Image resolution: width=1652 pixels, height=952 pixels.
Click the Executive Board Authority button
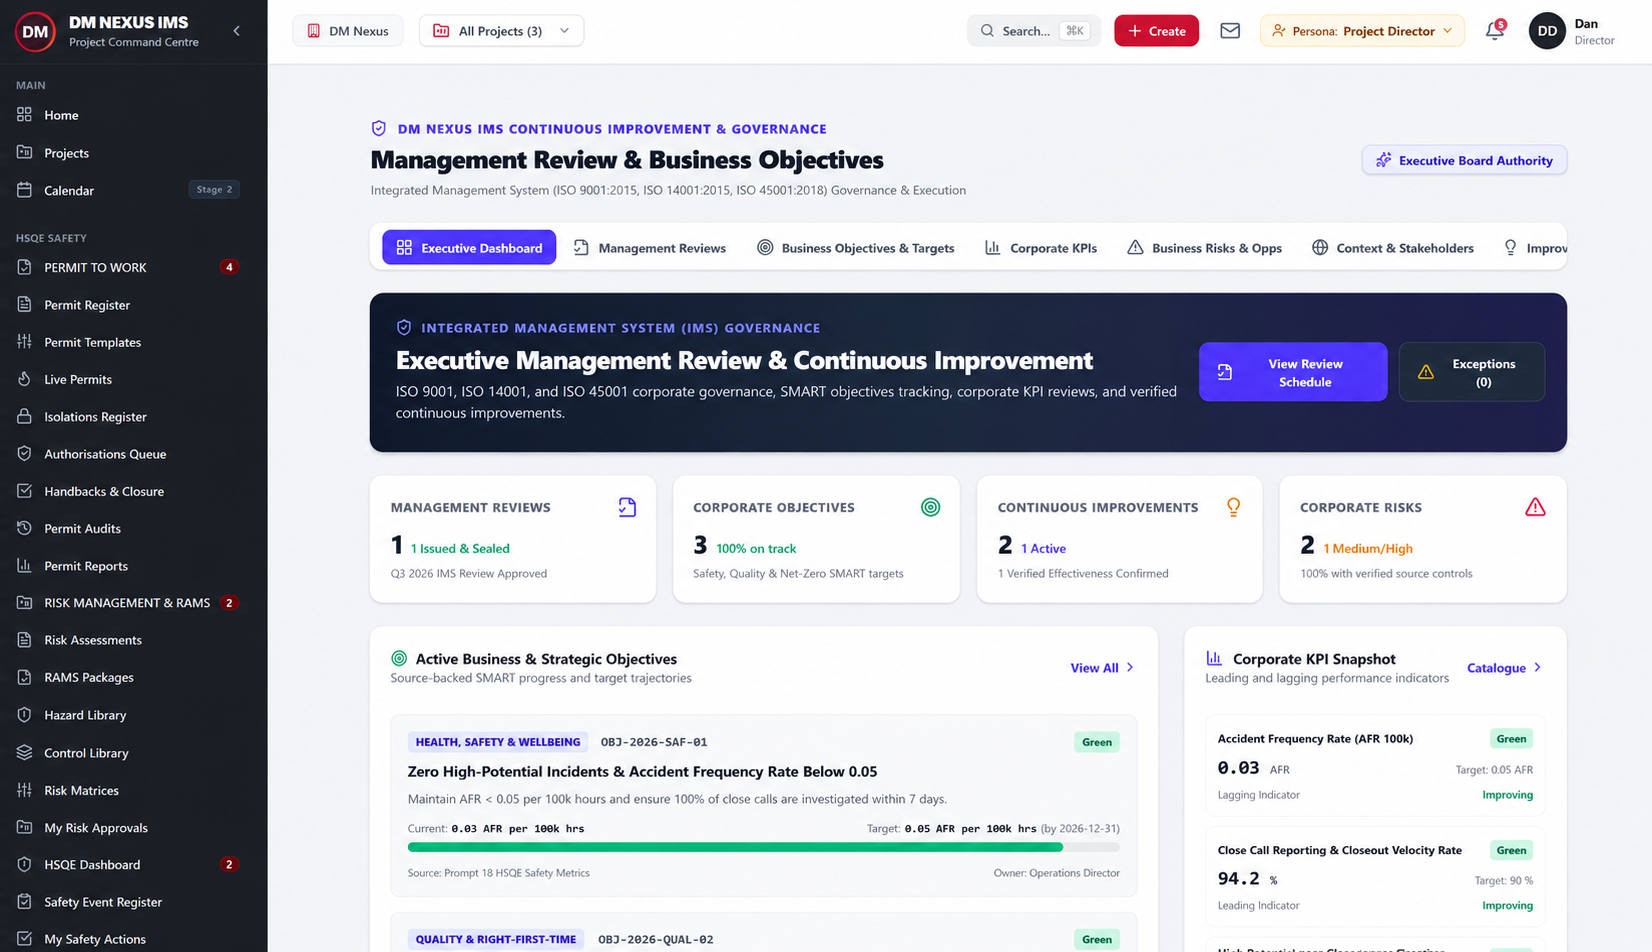(1464, 160)
